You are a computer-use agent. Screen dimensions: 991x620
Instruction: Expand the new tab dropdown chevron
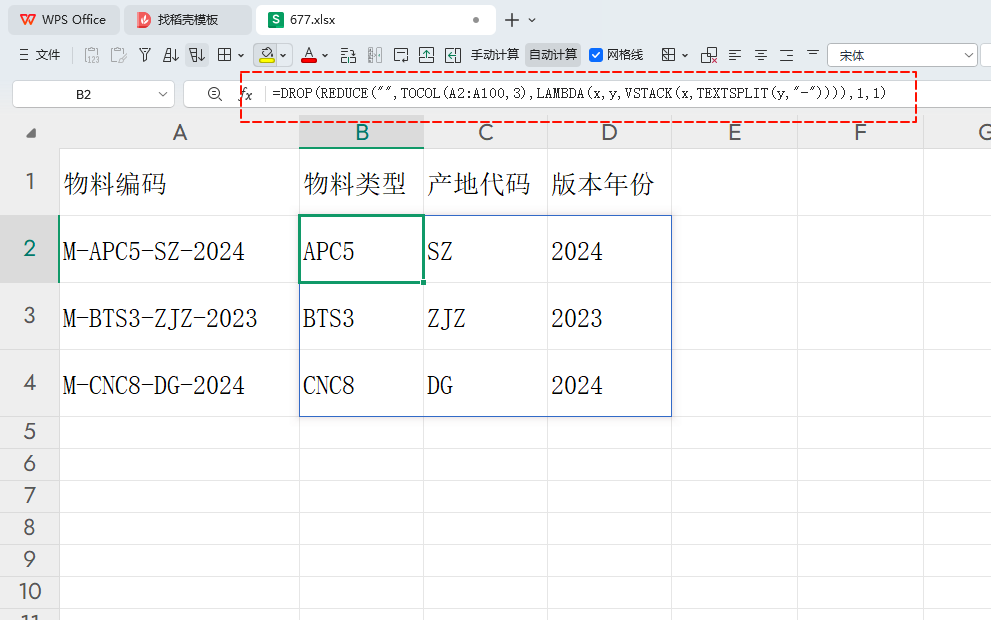532,20
